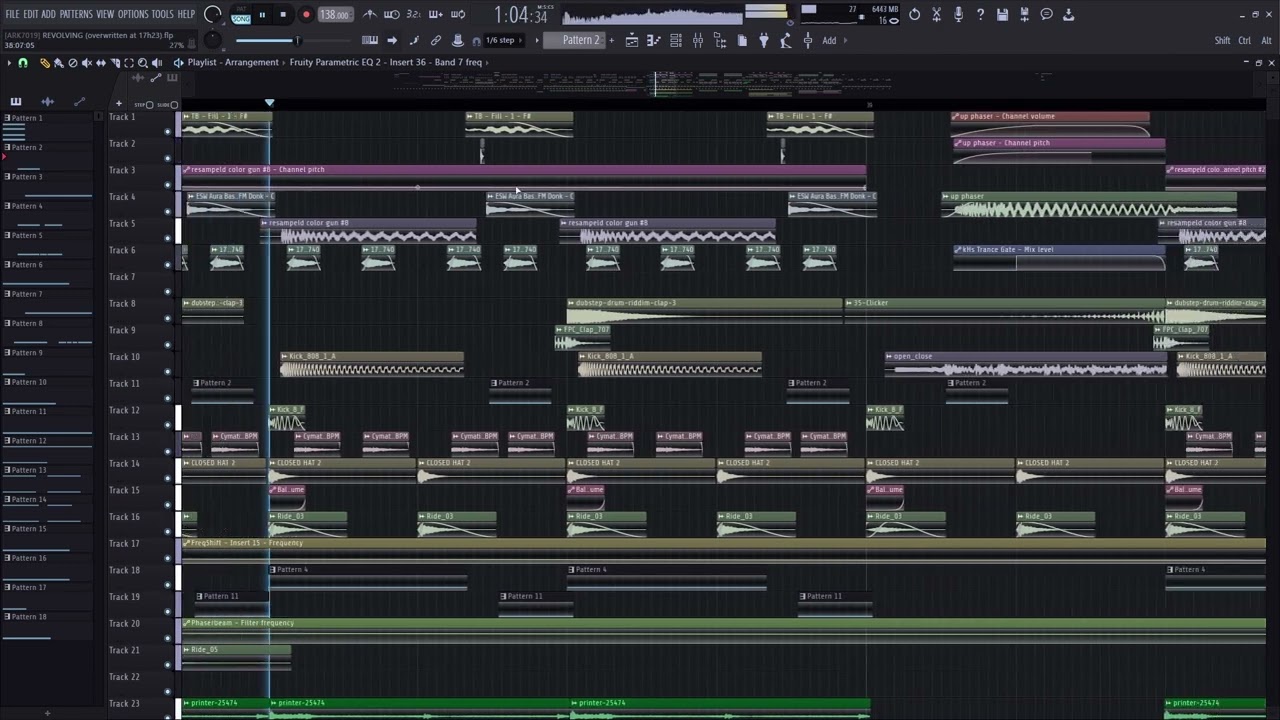Open the download content library icon
Viewport: 1280px width, 720px height.
coord(1068,14)
